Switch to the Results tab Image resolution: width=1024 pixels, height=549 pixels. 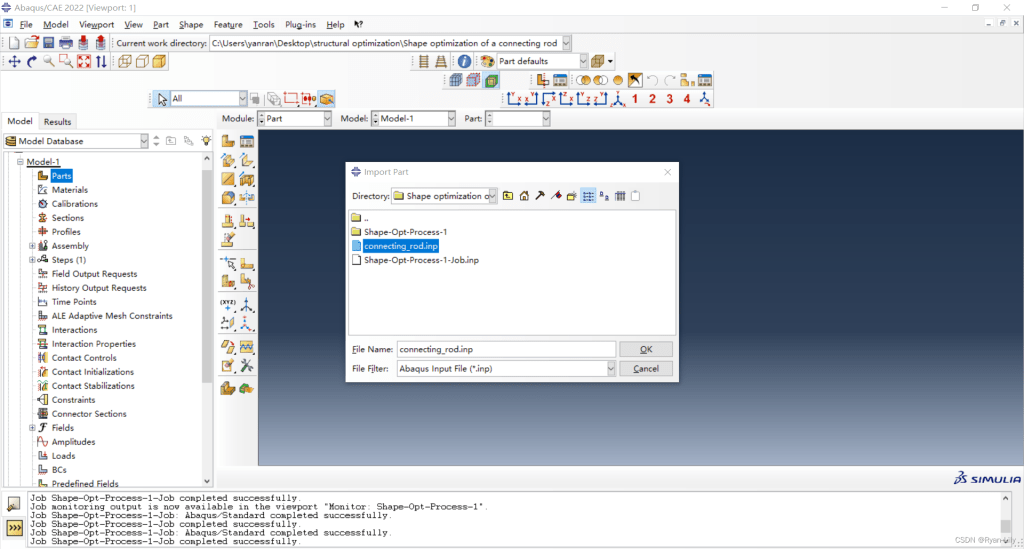(x=57, y=121)
